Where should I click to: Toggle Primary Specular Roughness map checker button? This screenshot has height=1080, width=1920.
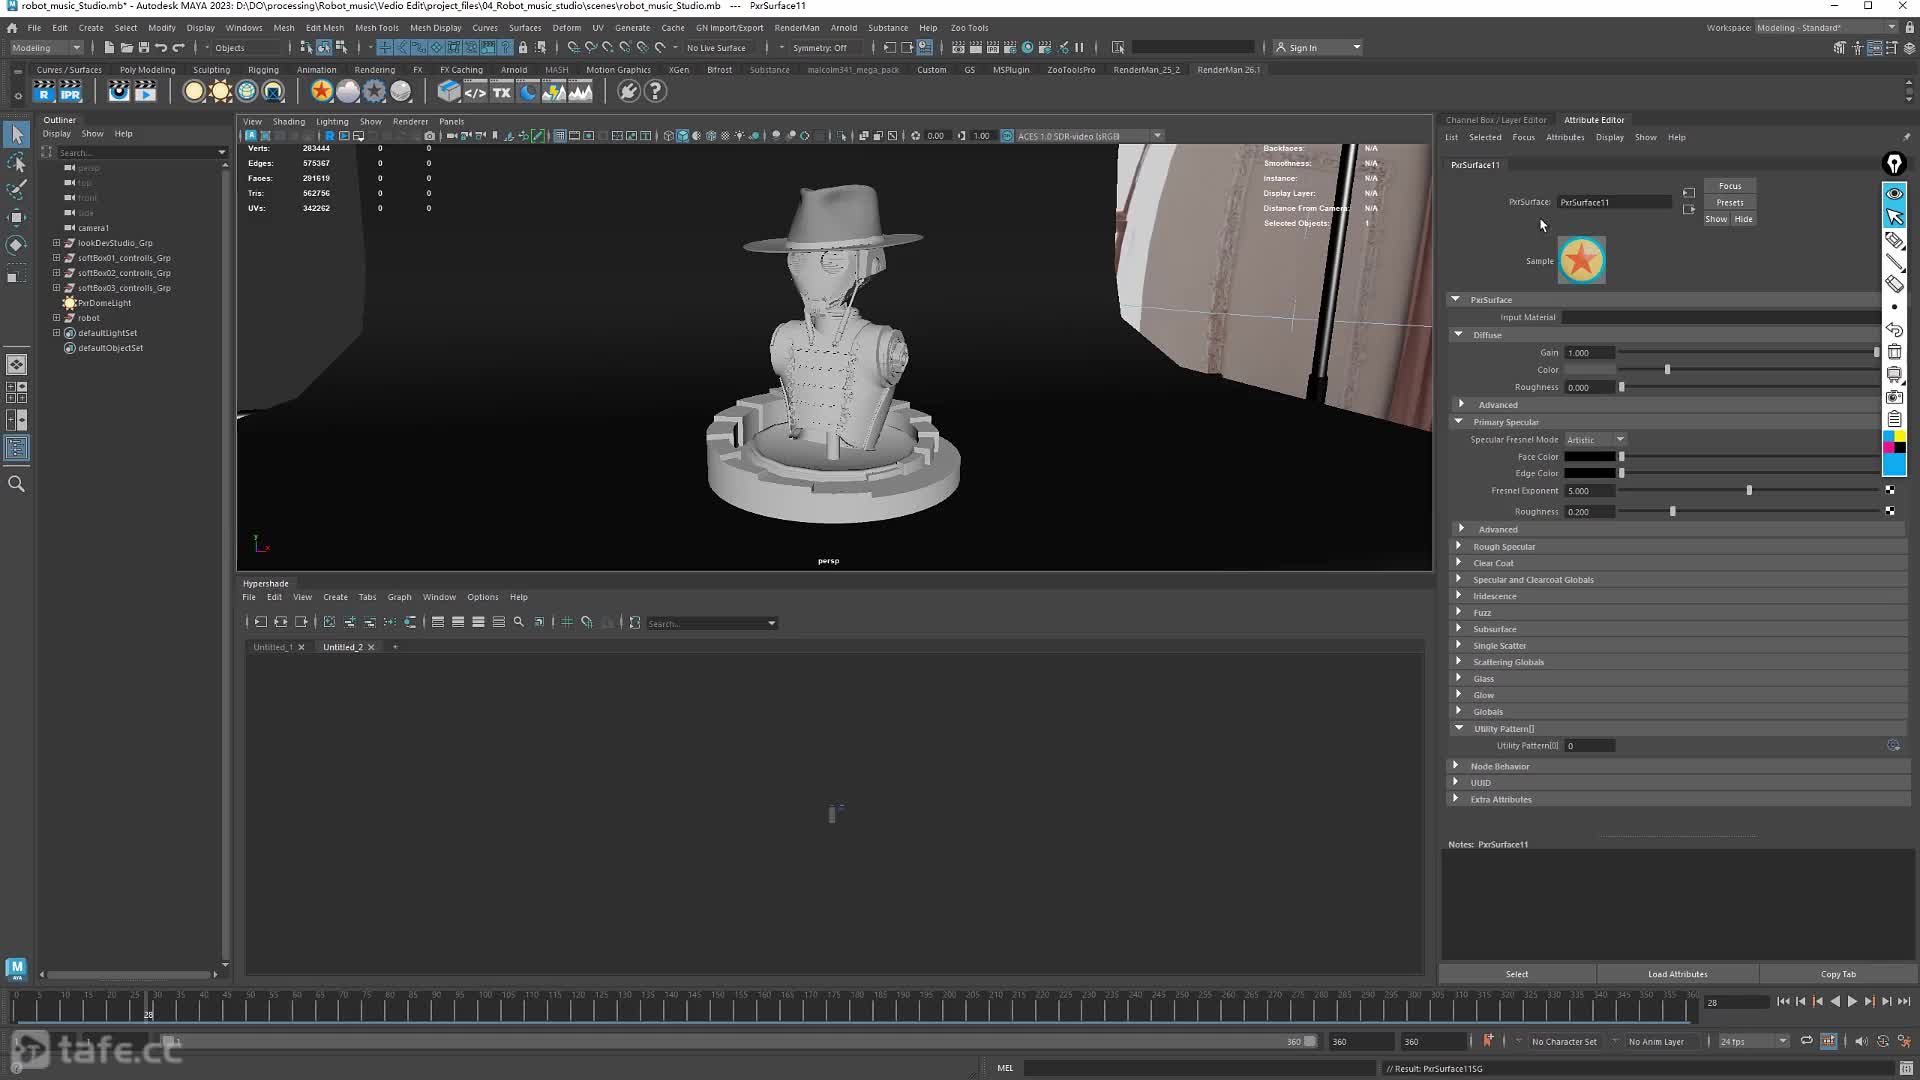pos(1890,511)
